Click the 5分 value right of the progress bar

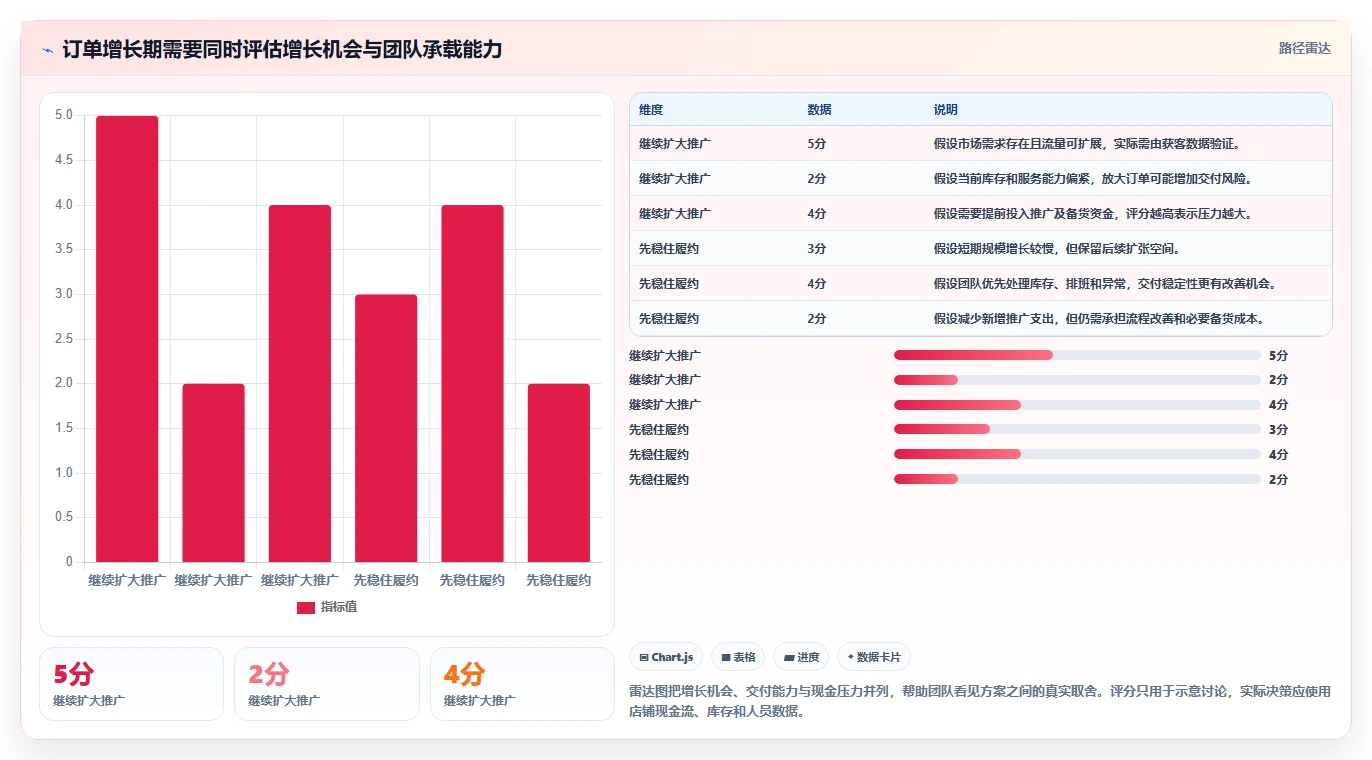(1278, 355)
